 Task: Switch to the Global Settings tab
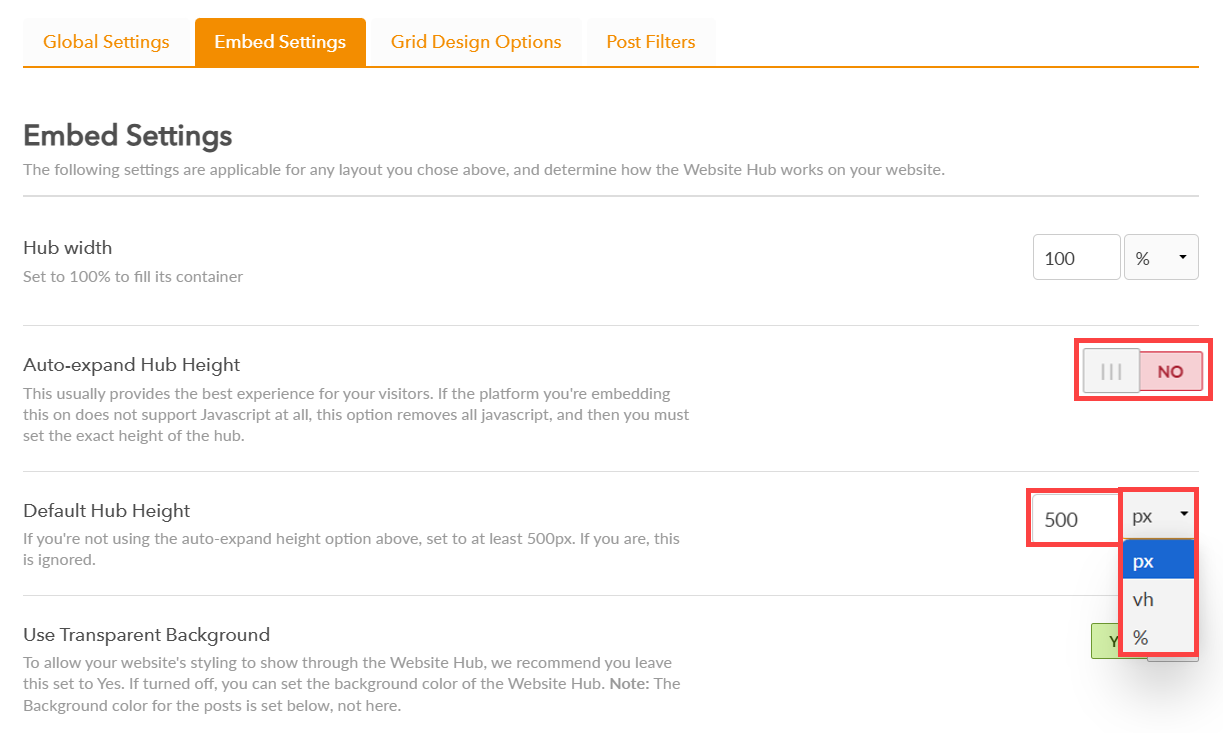[x=106, y=42]
